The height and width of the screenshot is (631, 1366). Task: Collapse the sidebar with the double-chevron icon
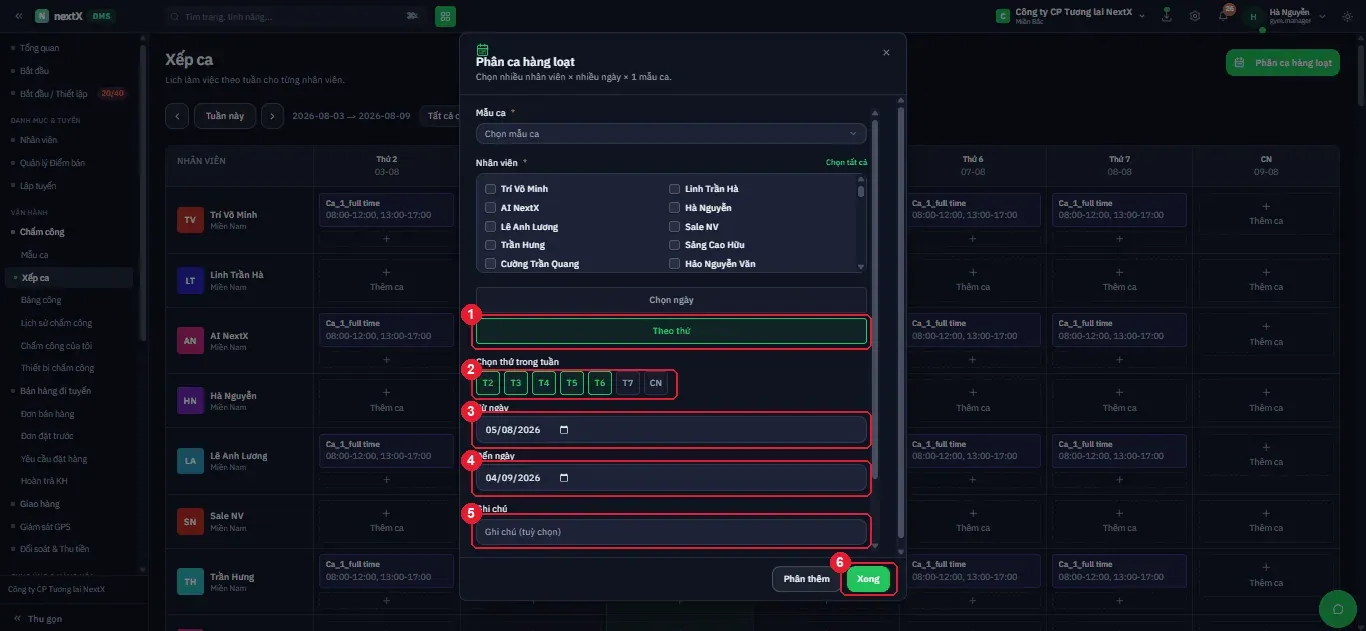coord(19,16)
